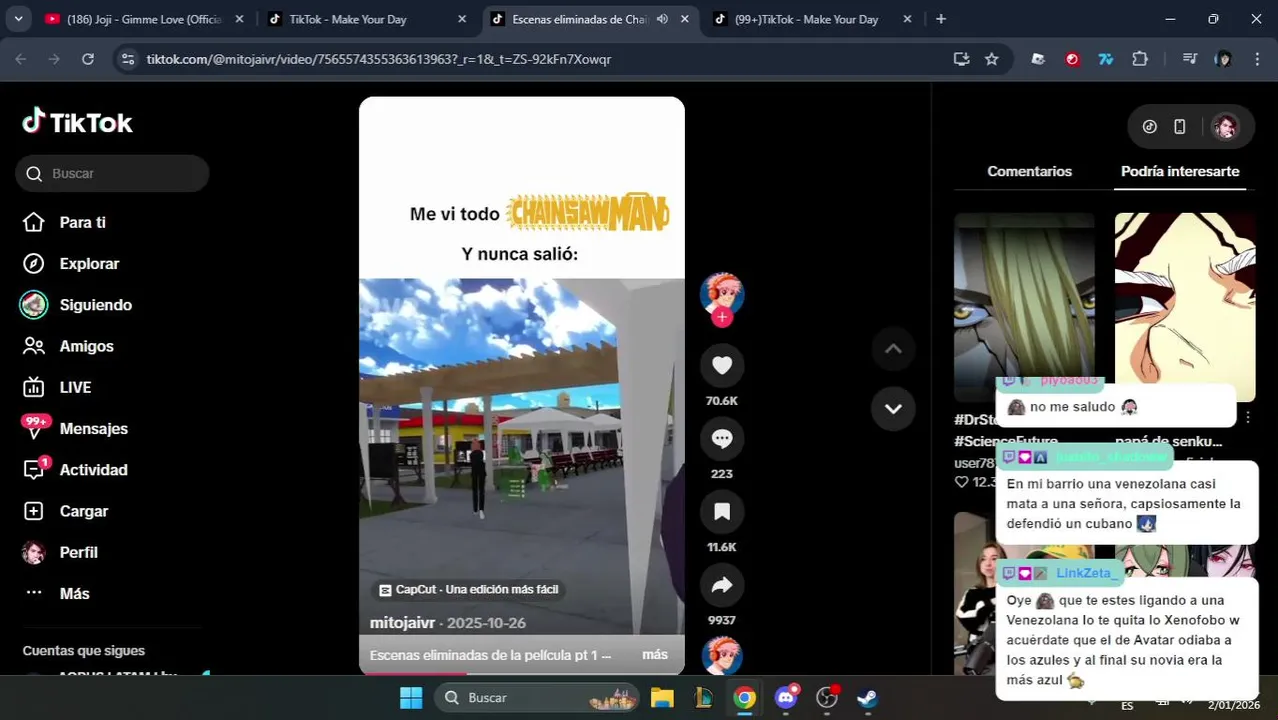Like the video with the heart icon
The width and height of the screenshot is (1278, 720).
coord(722,366)
